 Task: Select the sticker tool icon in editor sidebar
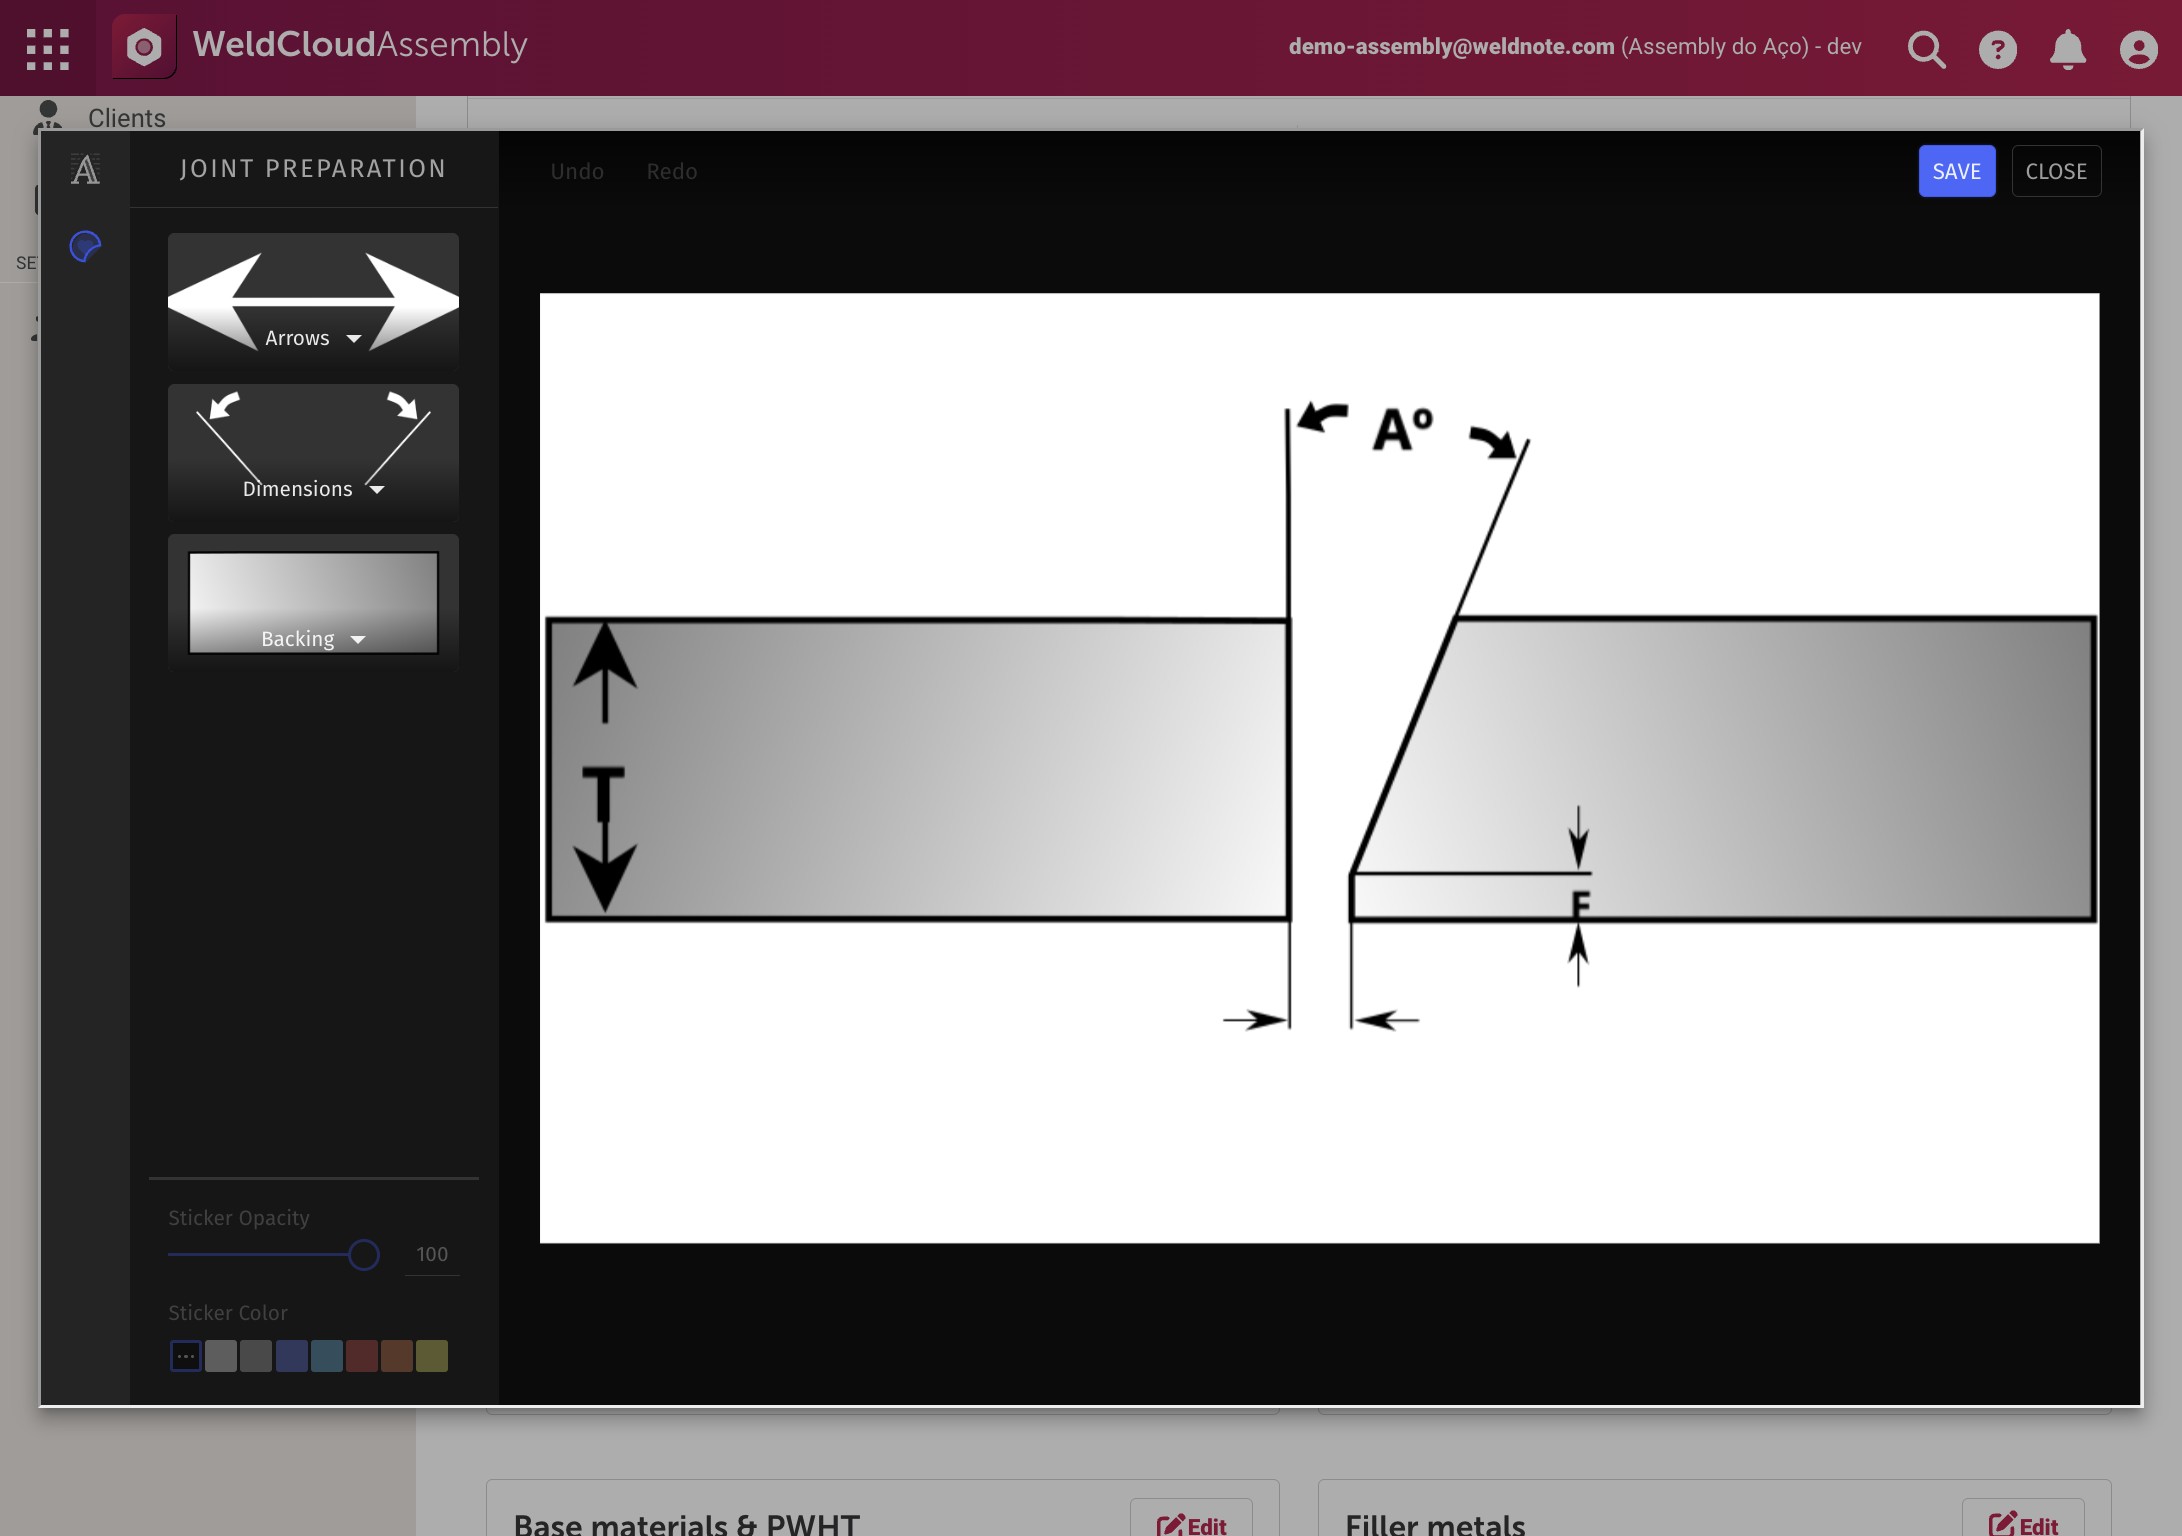[85, 246]
